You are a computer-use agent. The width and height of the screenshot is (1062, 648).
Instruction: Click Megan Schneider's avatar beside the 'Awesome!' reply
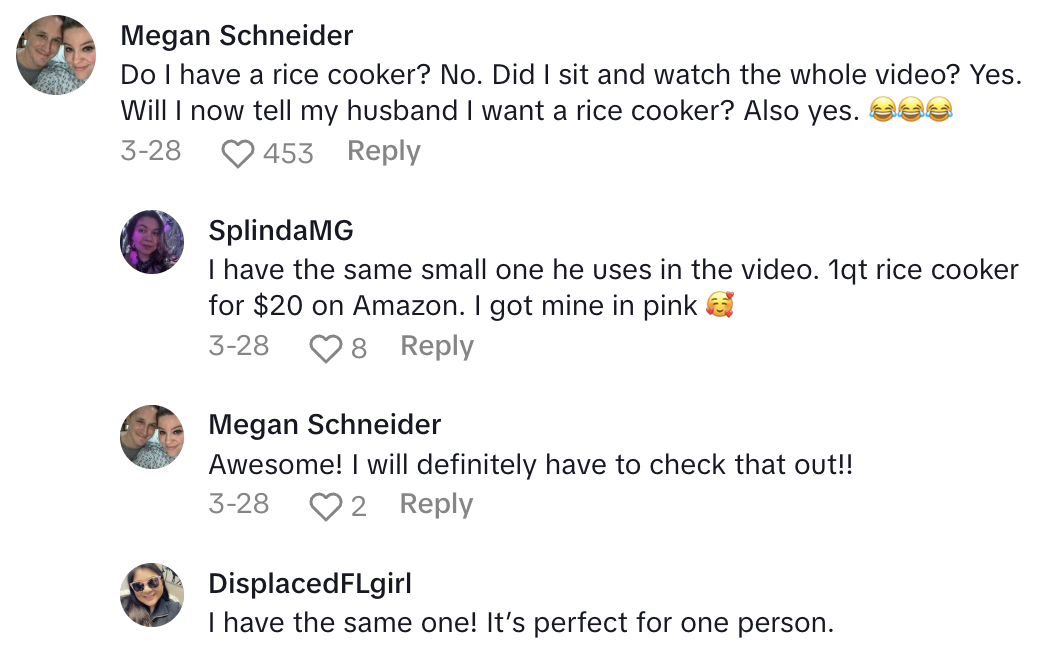coord(152,437)
